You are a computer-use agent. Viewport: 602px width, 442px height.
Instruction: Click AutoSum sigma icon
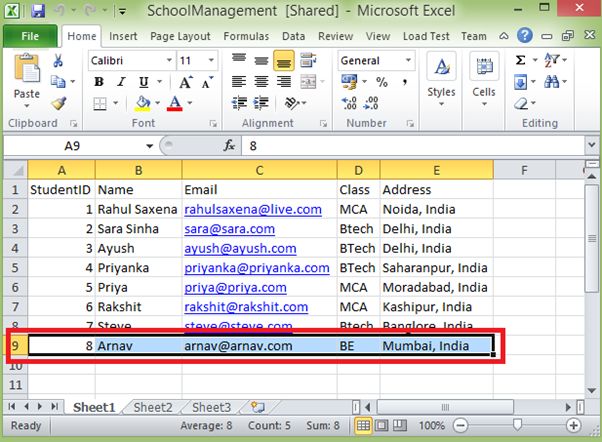(x=520, y=60)
